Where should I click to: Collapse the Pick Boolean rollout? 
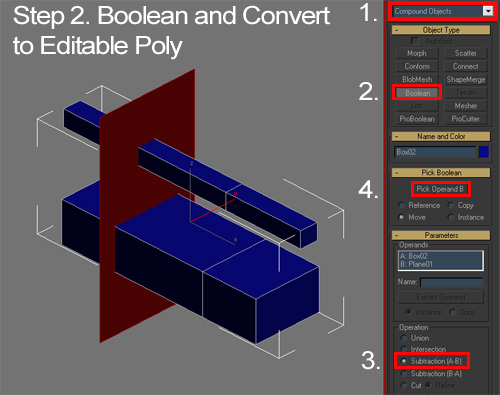[441, 173]
